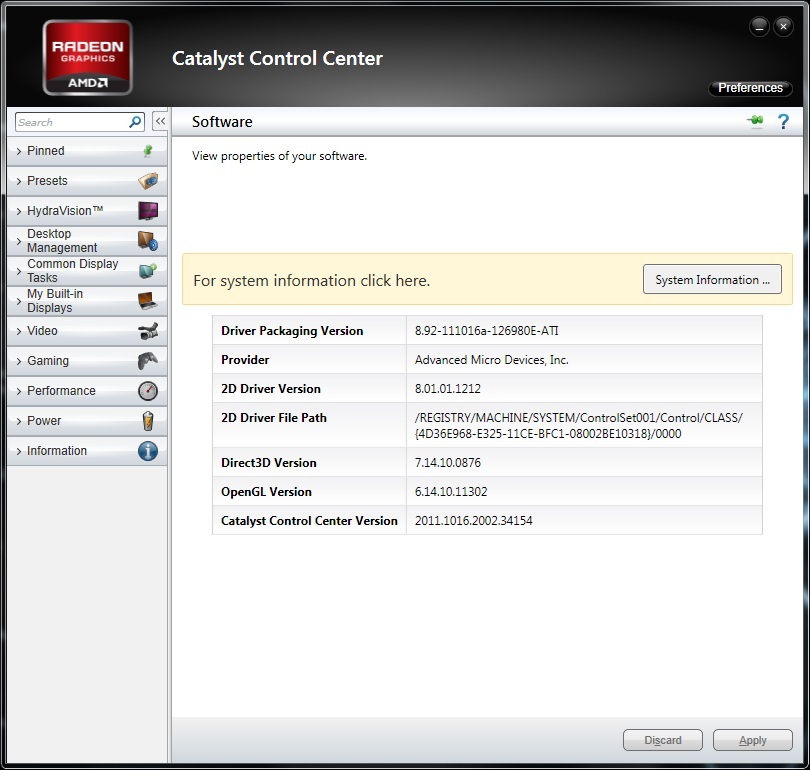The width and height of the screenshot is (810, 770).
Task: Open help with the question mark icon
Action: click(783, 121)
